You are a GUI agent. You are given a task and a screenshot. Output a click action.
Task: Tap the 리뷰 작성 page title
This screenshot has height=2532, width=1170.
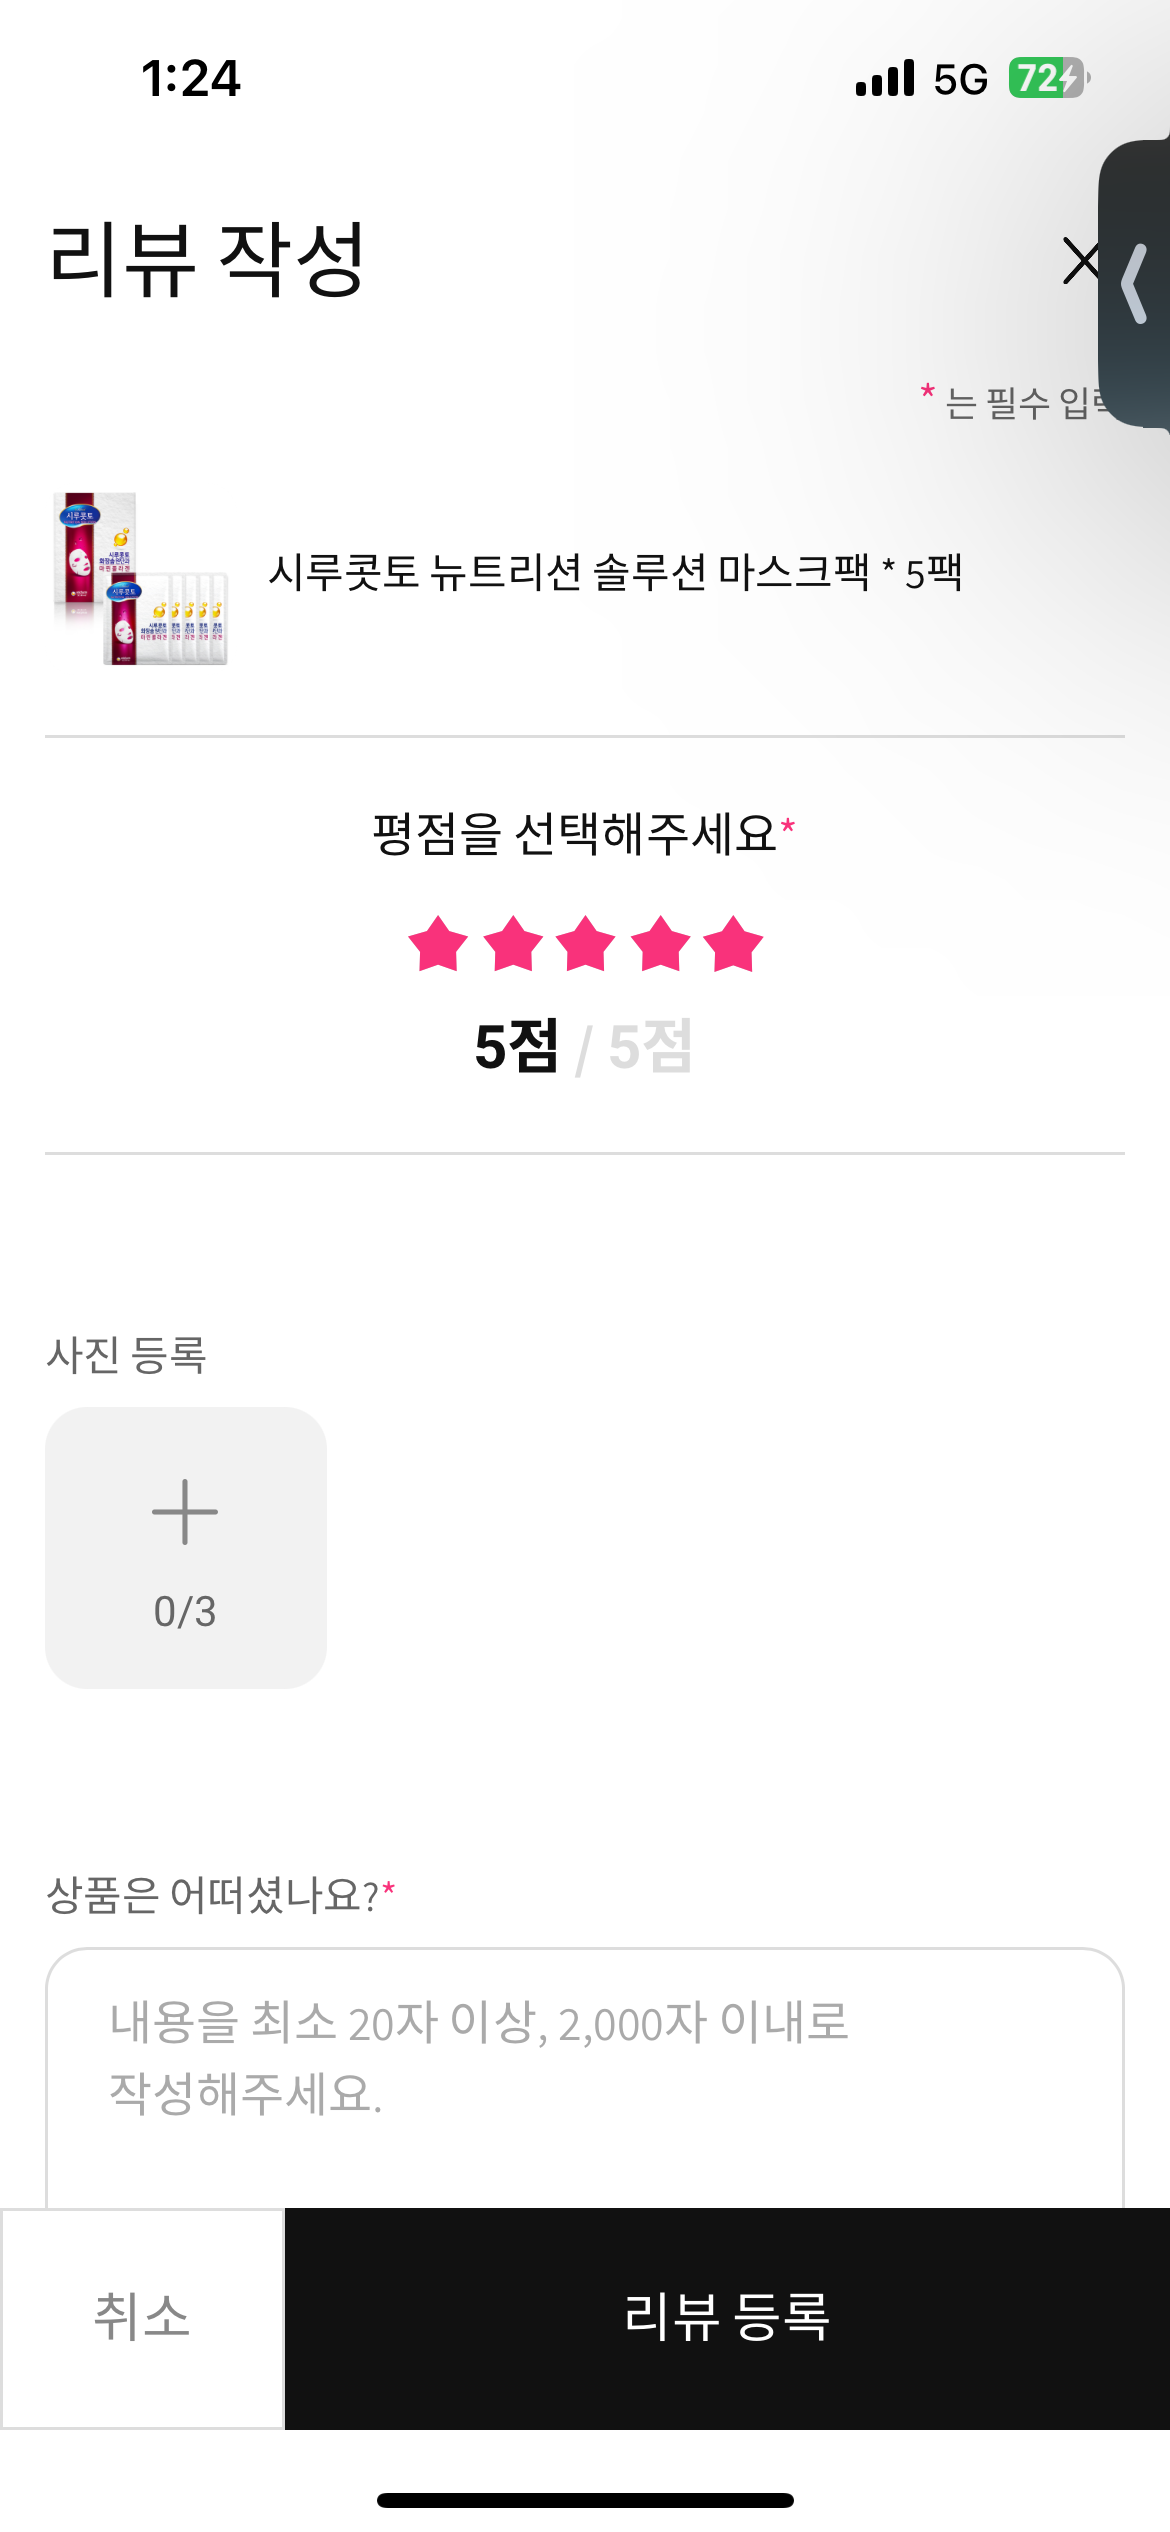point(207,260)
